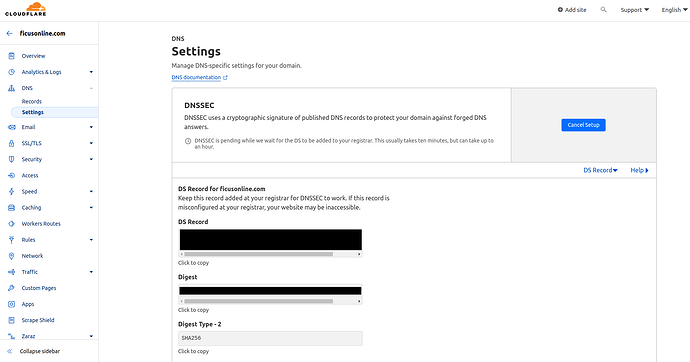Select the DNS Settings submenu item
The image size is (690, 362).
point(33,112)
